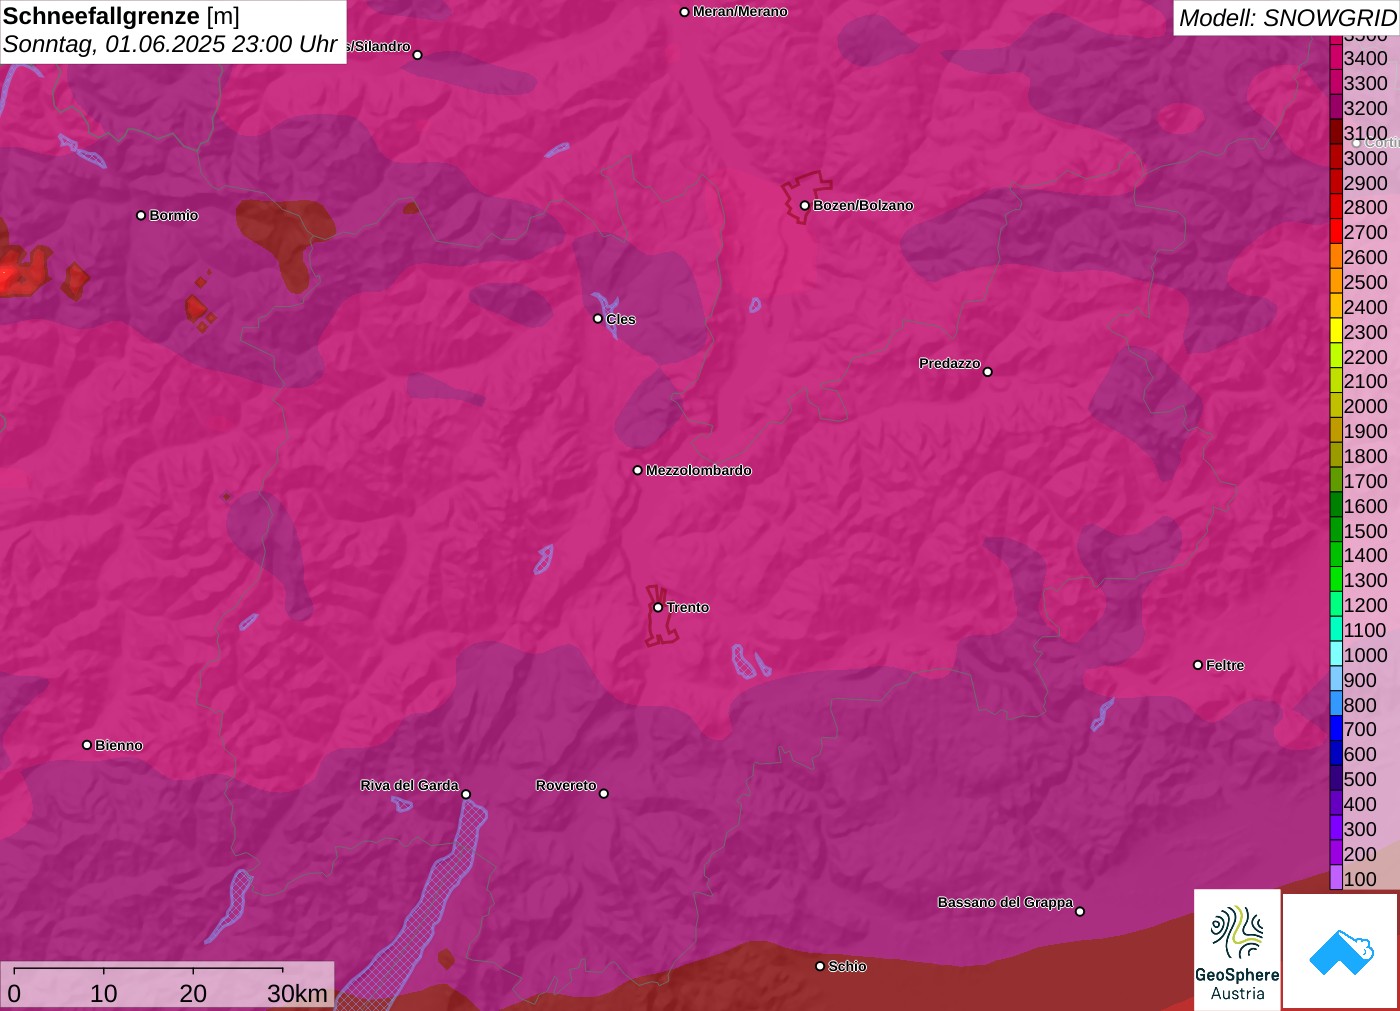
Task: Click the 30km scale bar label
Action: point(297,993)
